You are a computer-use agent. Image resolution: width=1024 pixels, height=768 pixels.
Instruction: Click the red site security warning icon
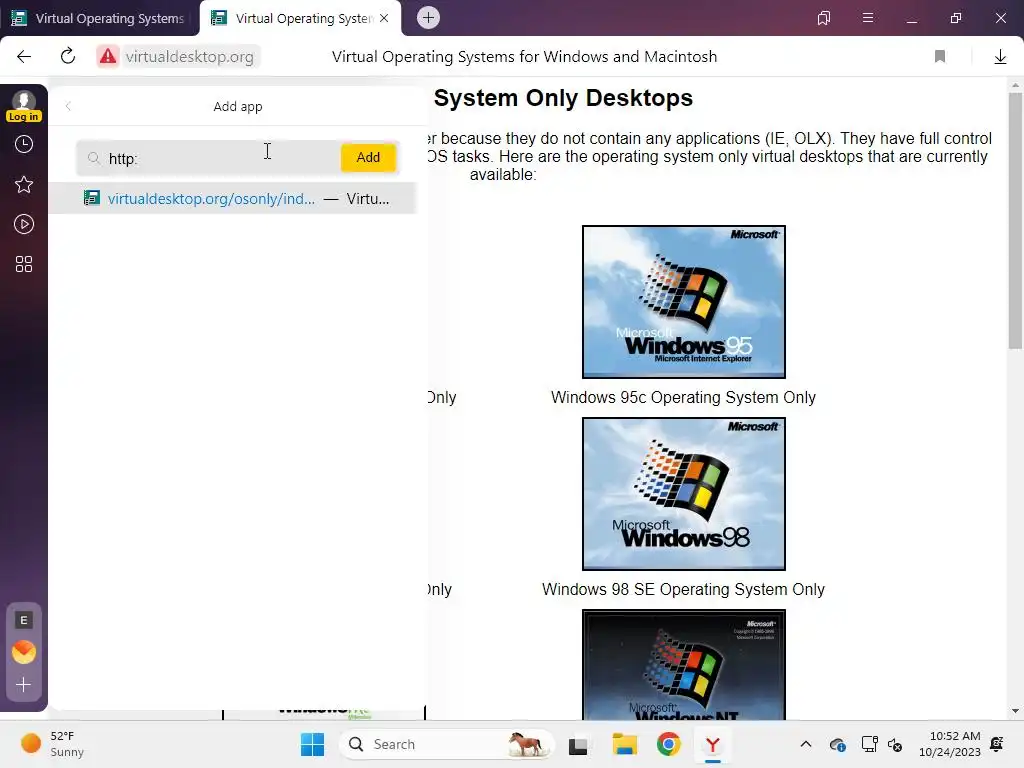[108, 56]
